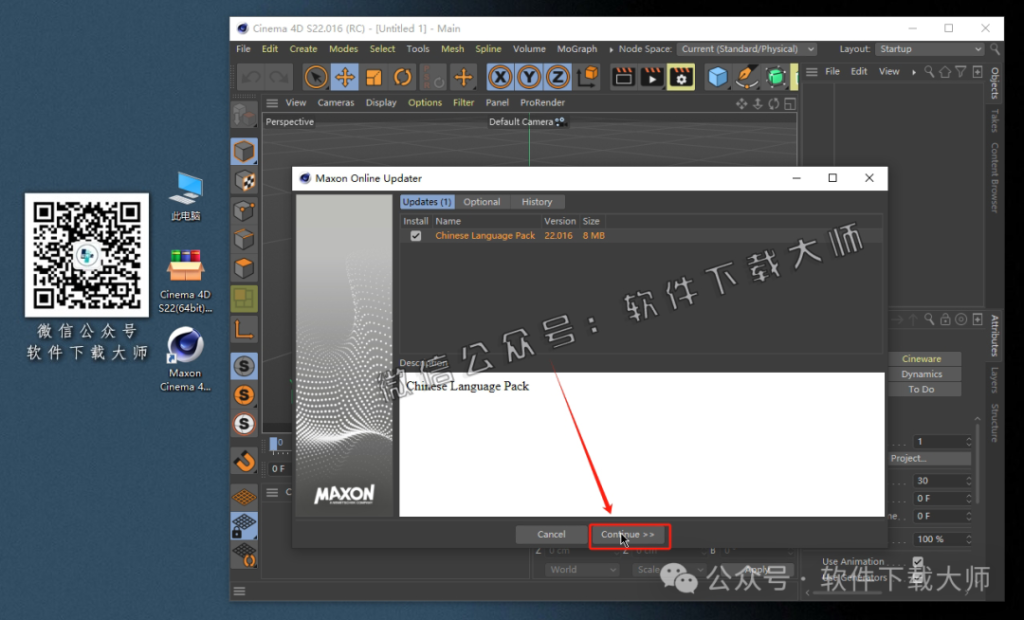Activate the Rotate tool

tap(403, 77)
